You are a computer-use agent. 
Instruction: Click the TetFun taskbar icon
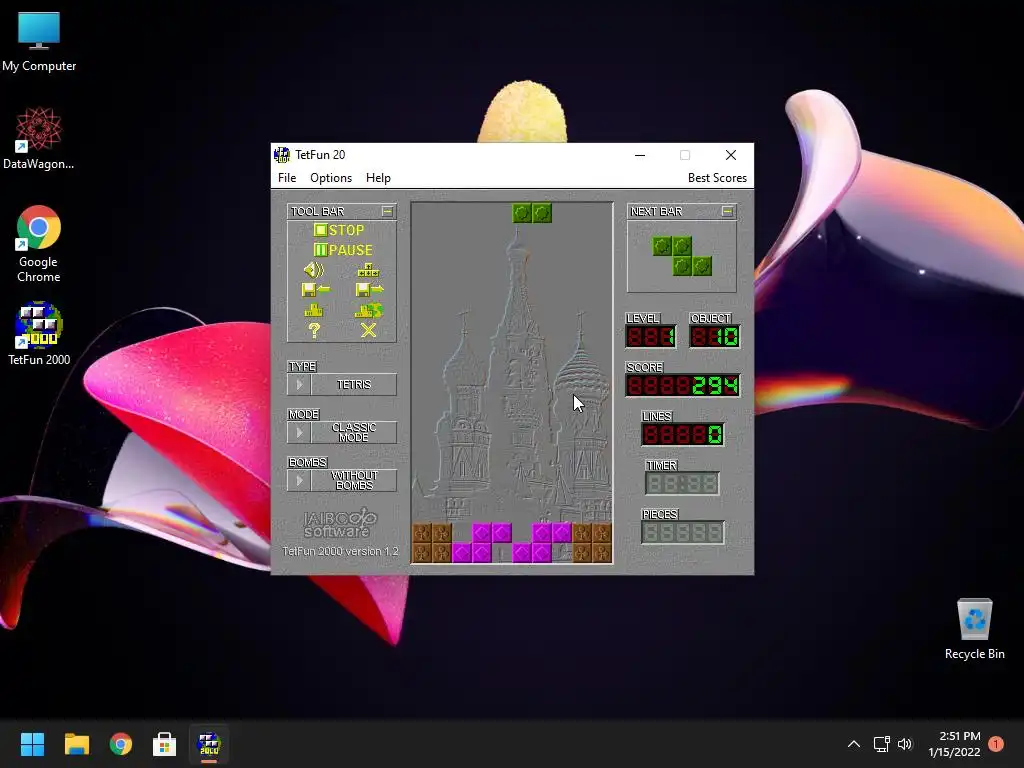[209, 744]
